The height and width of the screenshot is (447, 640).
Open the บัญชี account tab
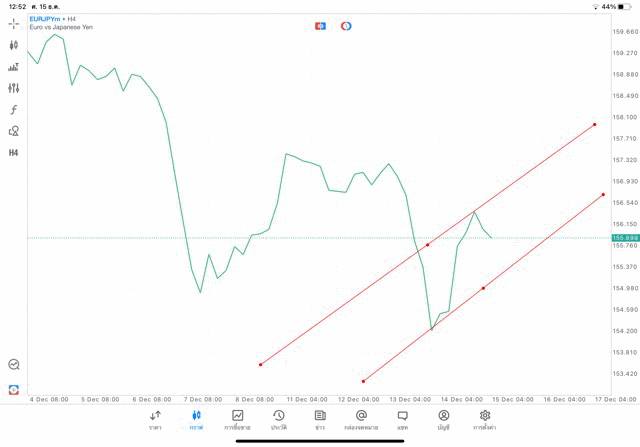[444, 419]
